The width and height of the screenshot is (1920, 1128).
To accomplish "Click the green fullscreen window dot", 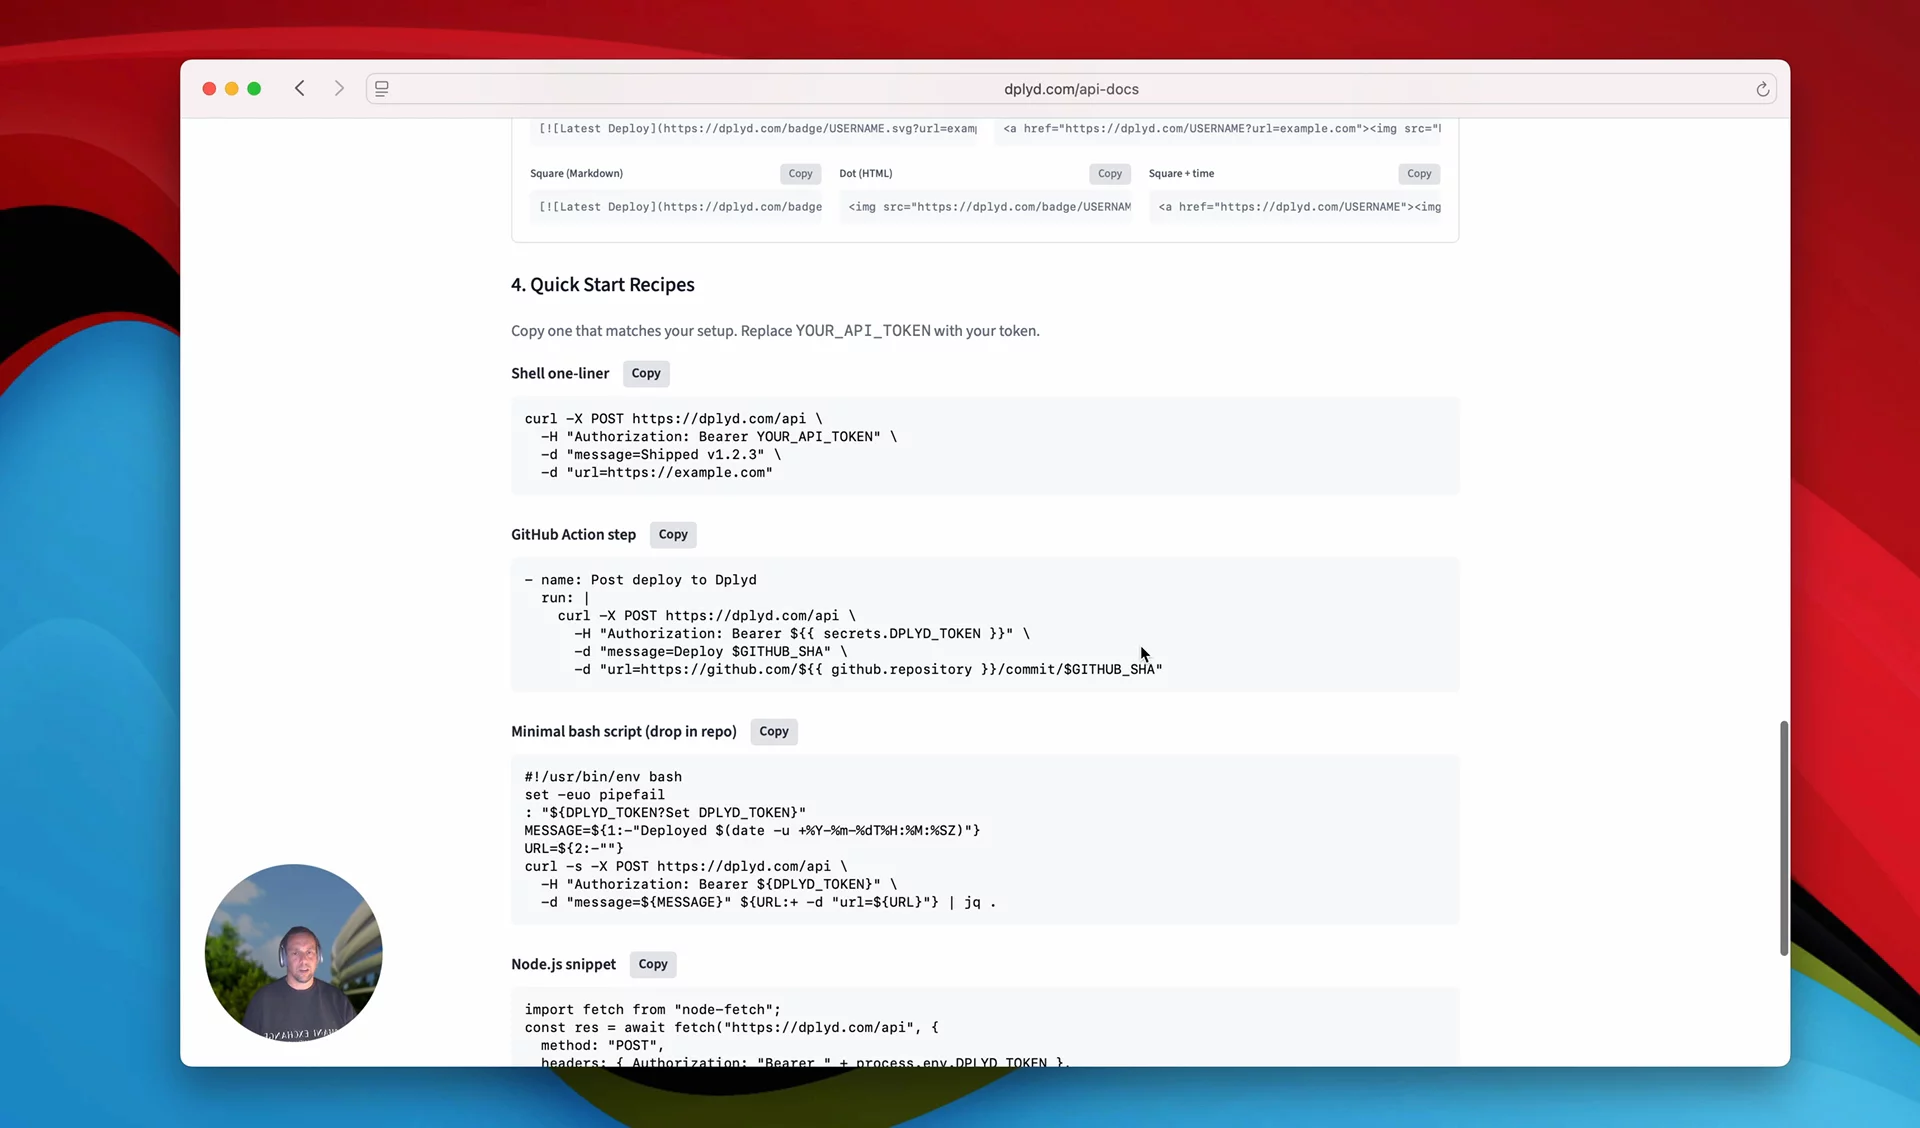I will pos(254,88).
